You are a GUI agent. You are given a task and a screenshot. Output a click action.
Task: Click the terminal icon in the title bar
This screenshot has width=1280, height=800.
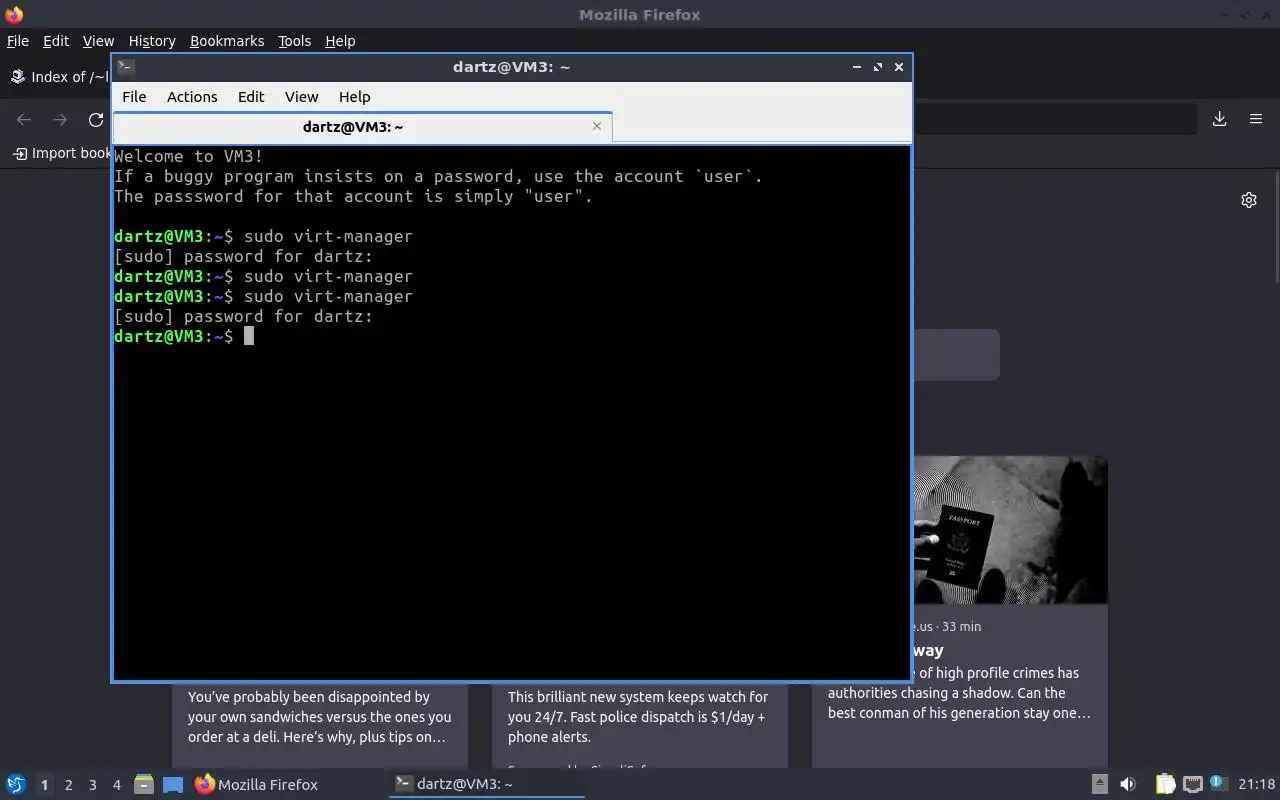coord(126,67)
